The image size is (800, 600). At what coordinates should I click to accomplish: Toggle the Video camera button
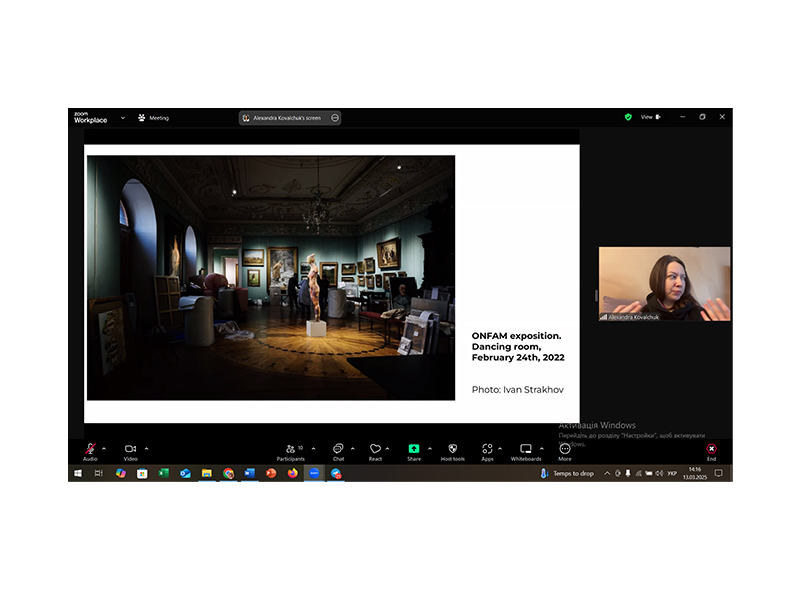click(x=130, y=449)
